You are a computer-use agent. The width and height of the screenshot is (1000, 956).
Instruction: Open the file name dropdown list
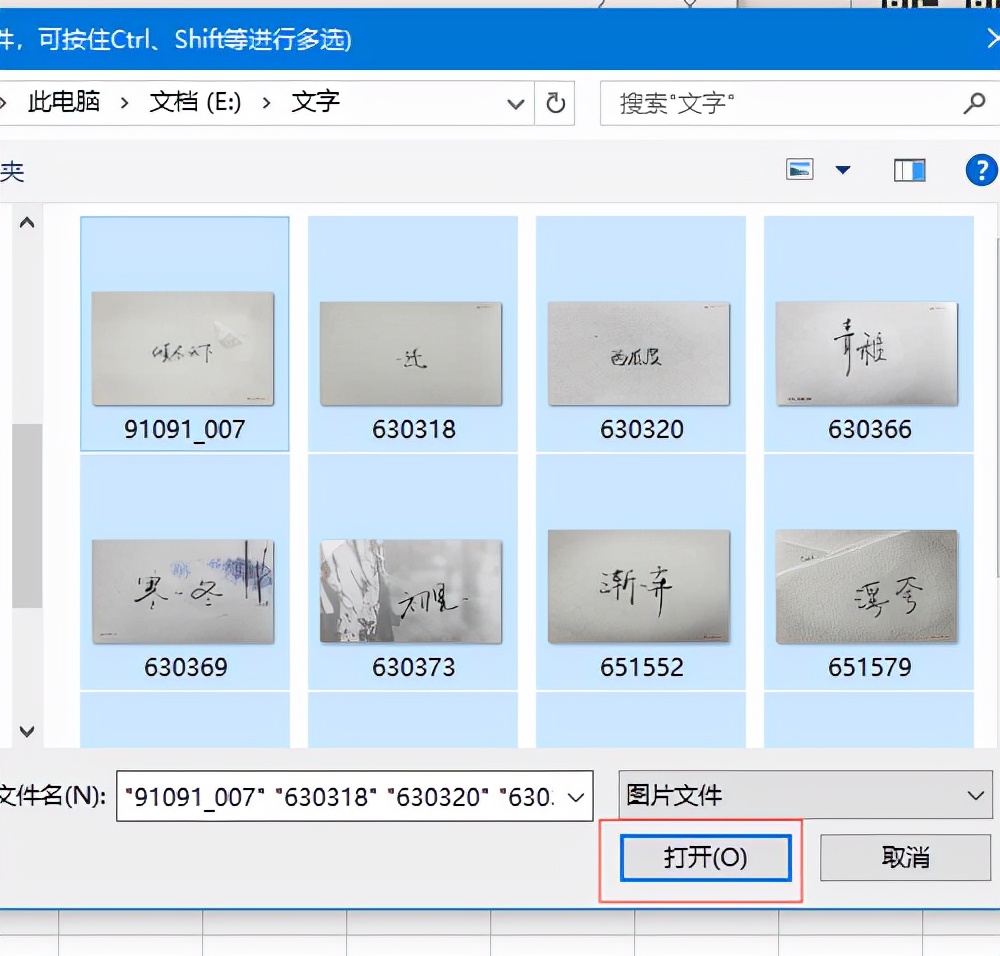point(574,797)
